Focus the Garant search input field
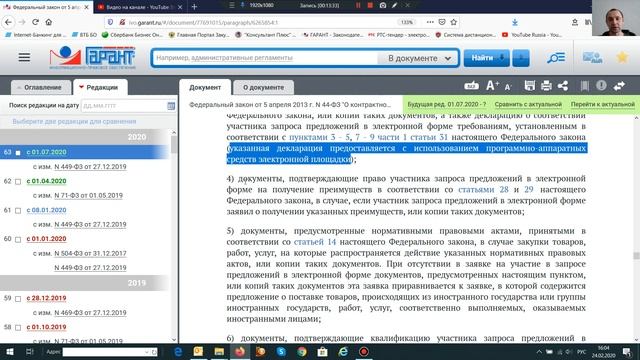Image resolution: width=640 pixels, height=360 pixels. pyautogui.click(x=265, y=58)
